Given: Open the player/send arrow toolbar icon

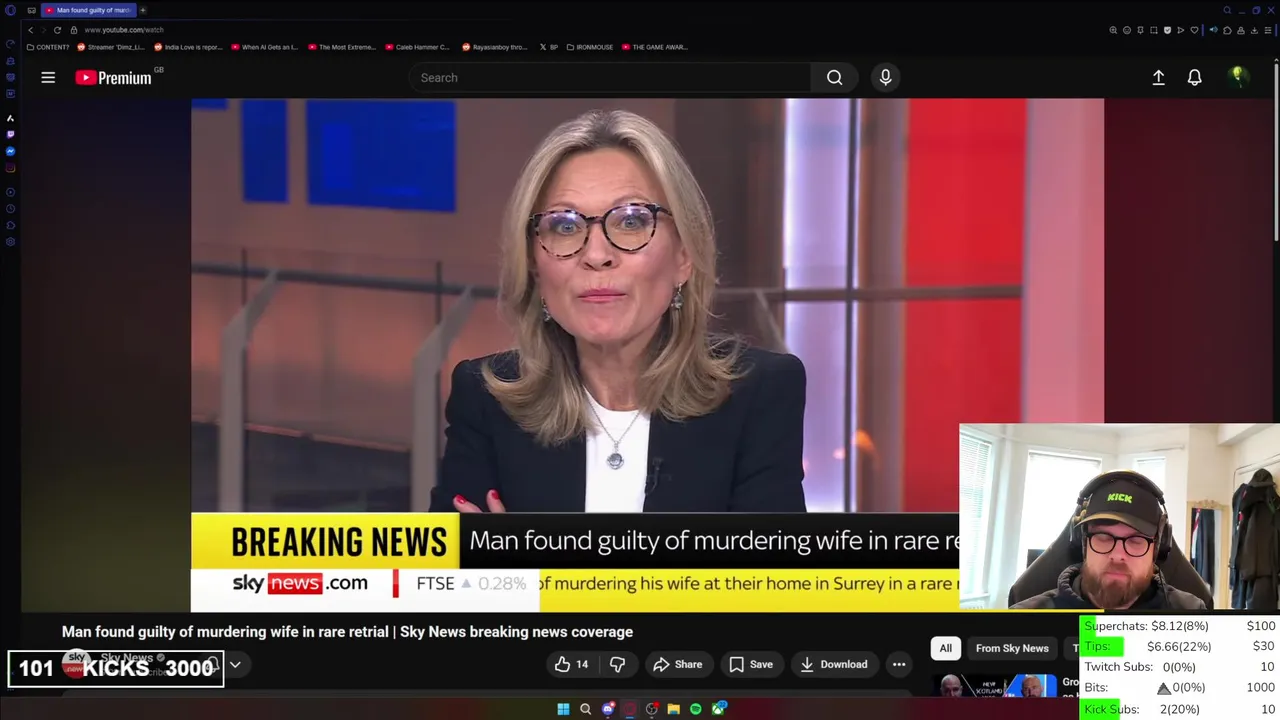Looking at the screenshot, I should click(x=1181, y=30).
